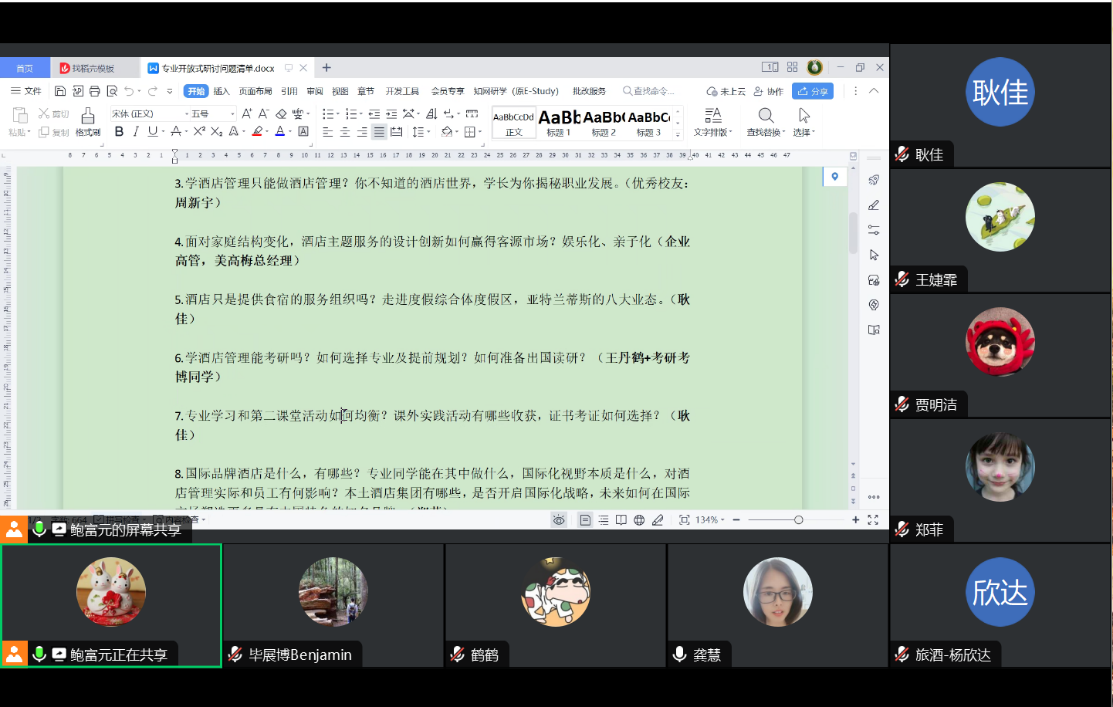This screenshot has height=707, width=1113.
Task: Switch to the 插入 Insert tab
Action: tap(221, 91)
